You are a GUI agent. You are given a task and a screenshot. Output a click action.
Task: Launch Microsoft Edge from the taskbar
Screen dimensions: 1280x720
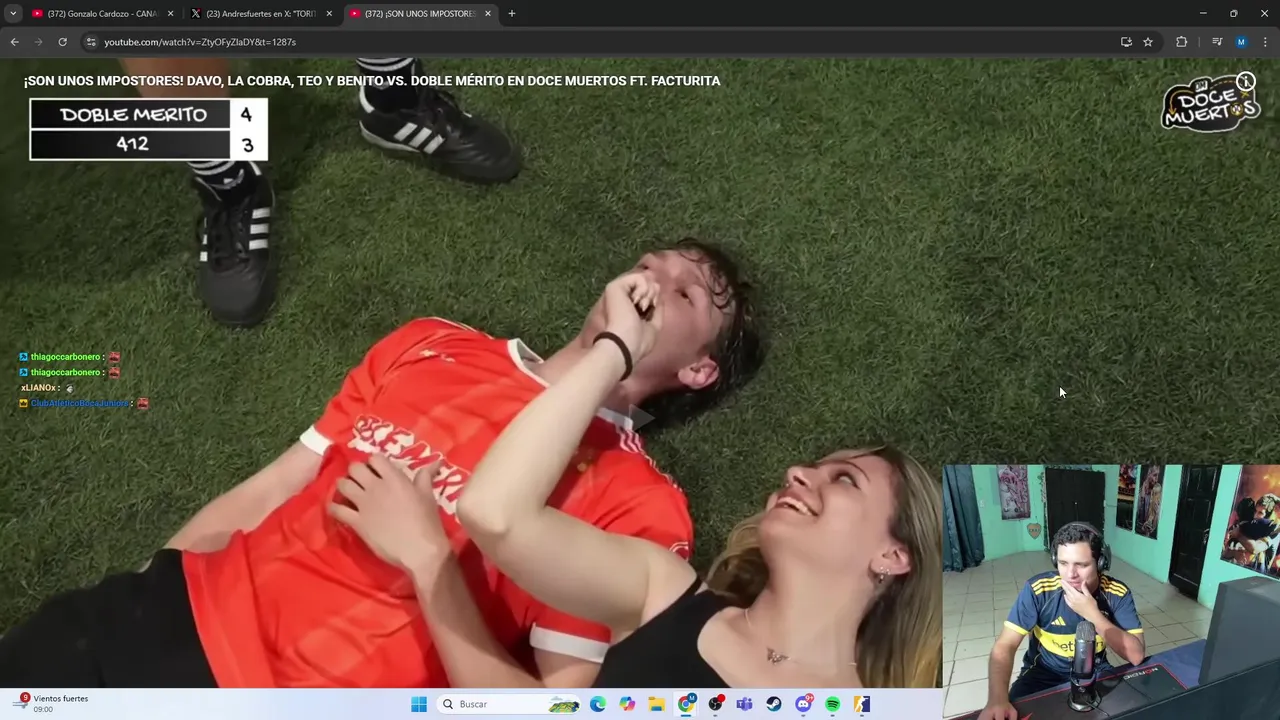598,704
